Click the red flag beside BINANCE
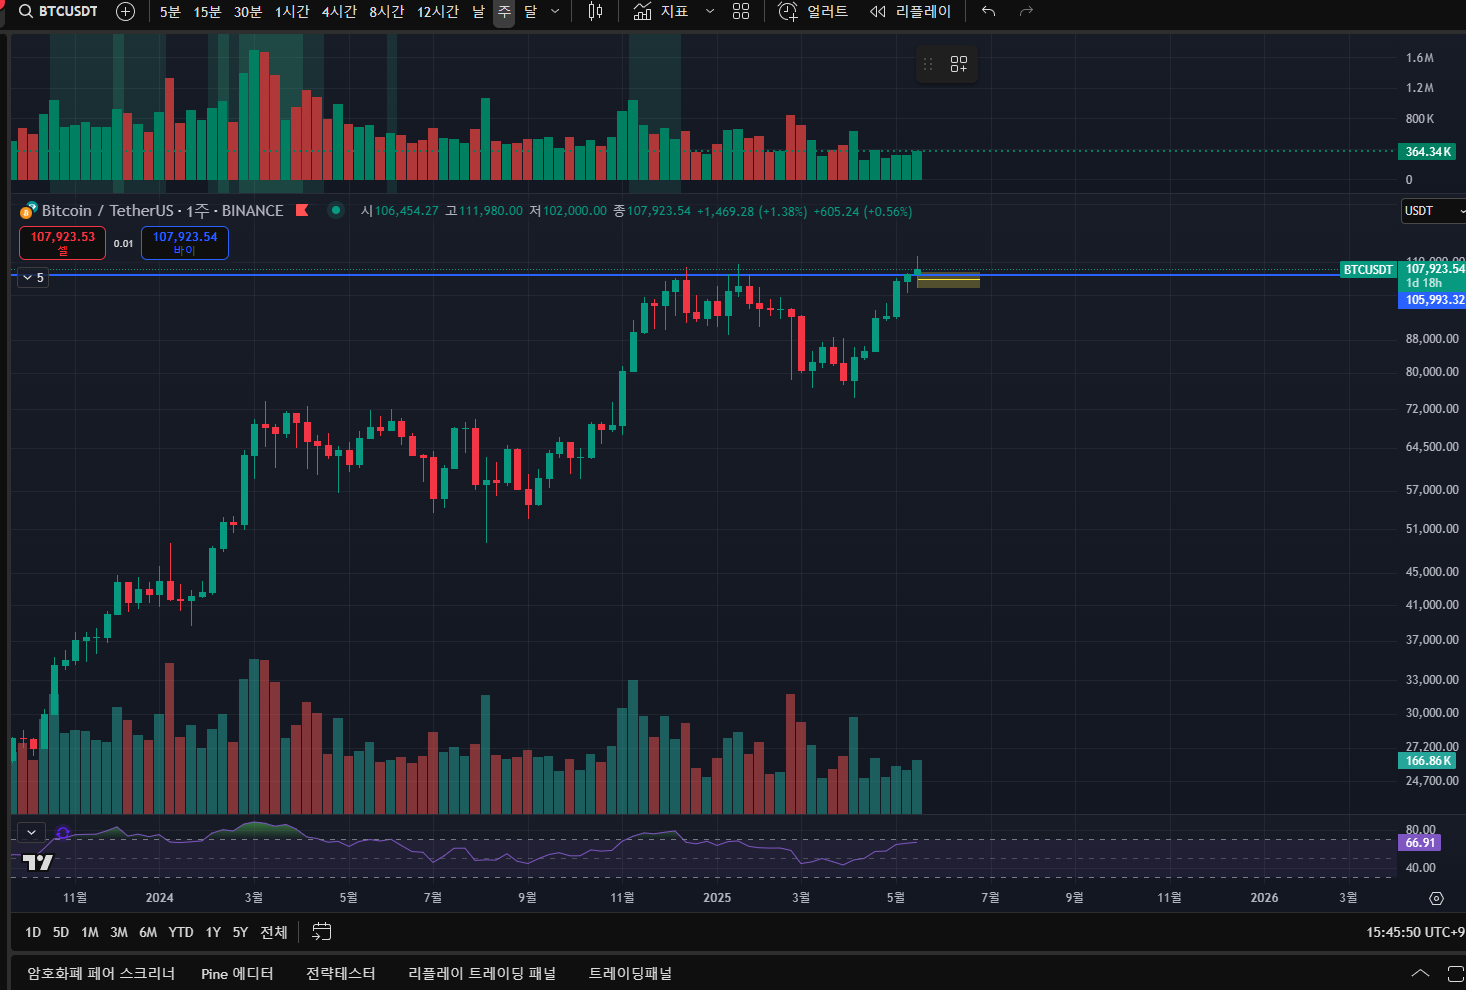Image resolution: width=1466 pixels, height=990 pixels. tap(302, 210)
